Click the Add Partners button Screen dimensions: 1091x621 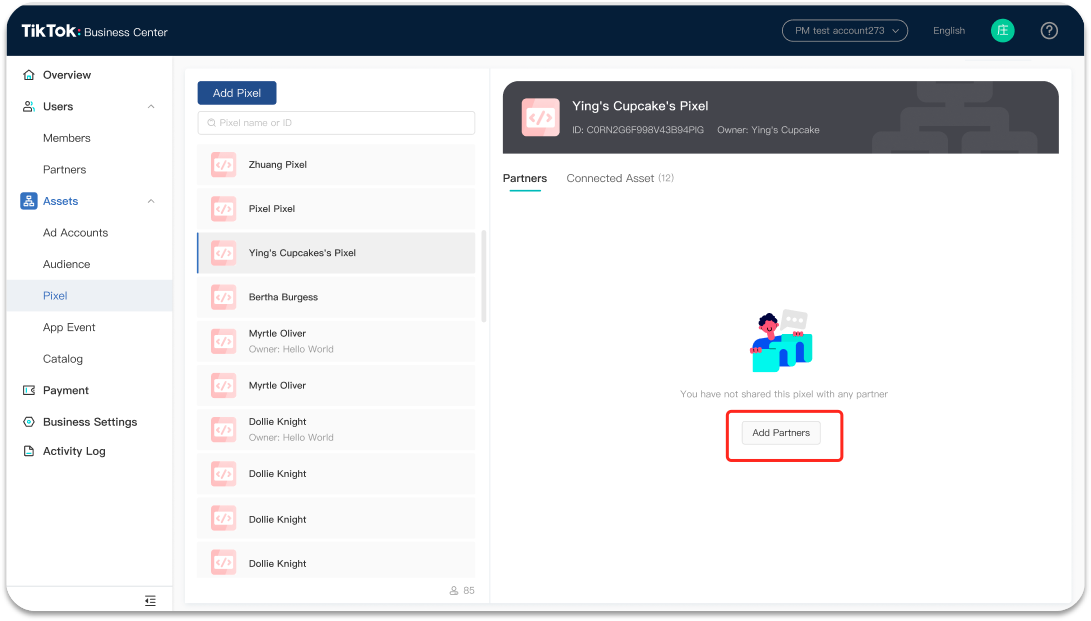781,433
